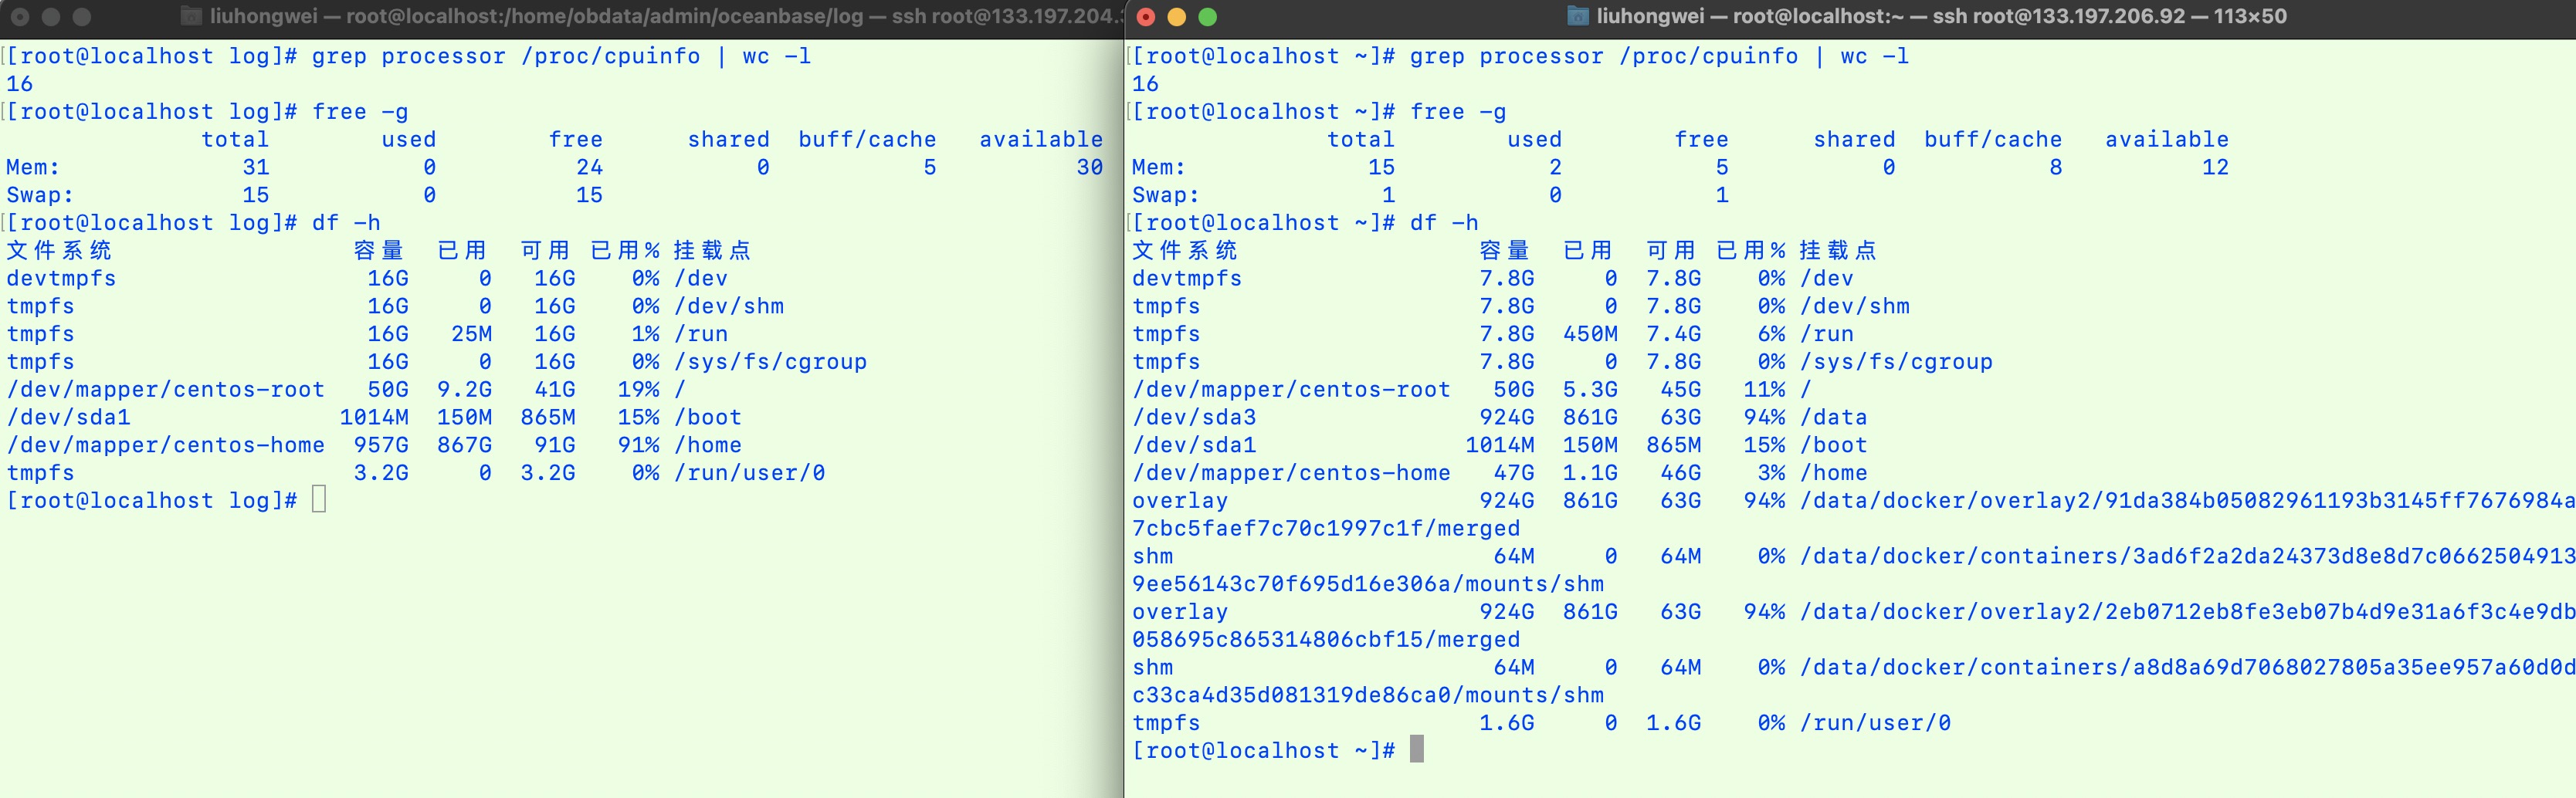Click '9ee56143c70f695d16e306a/mounts/shm' path line
2576x798 pixels.
coord(1368,584)
